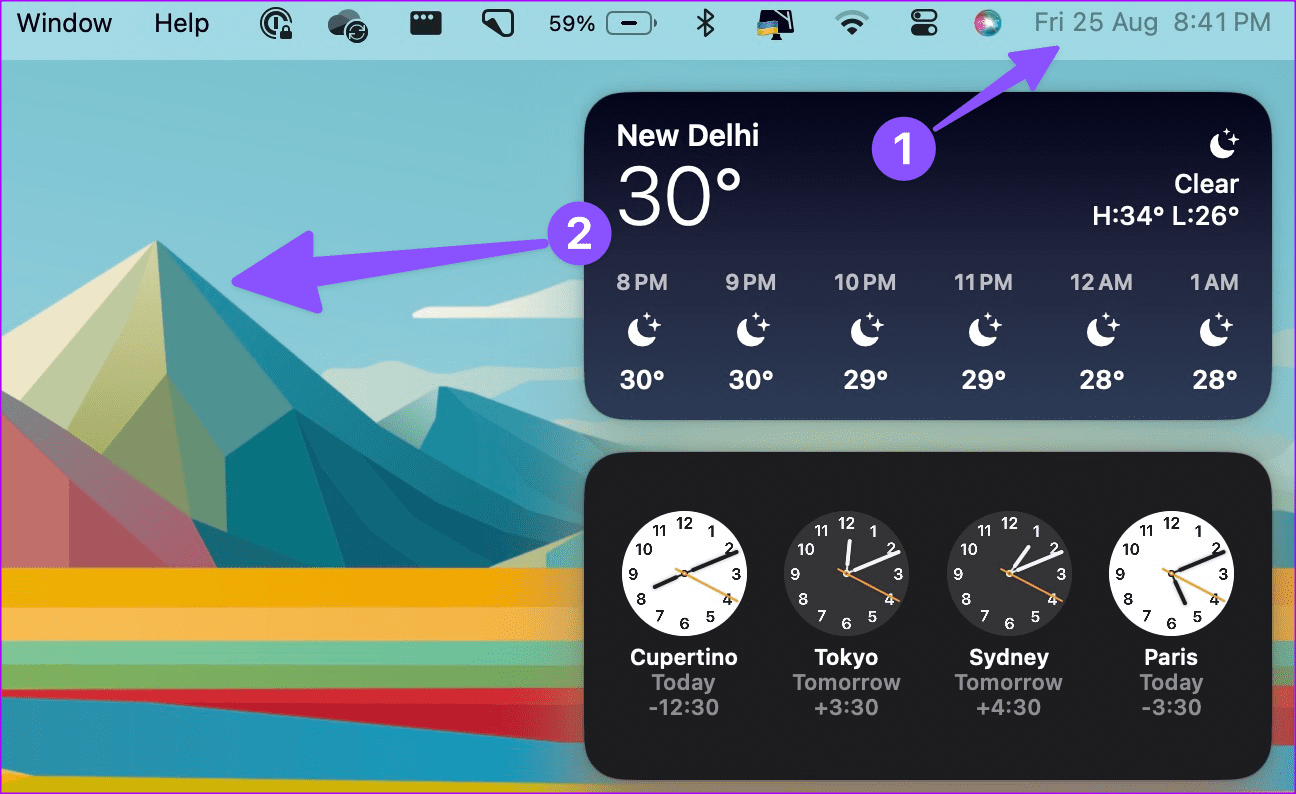This screenshot has width=1296, height=794.
Task: Select the Tokyo clock face
Action: coord(846,574)
